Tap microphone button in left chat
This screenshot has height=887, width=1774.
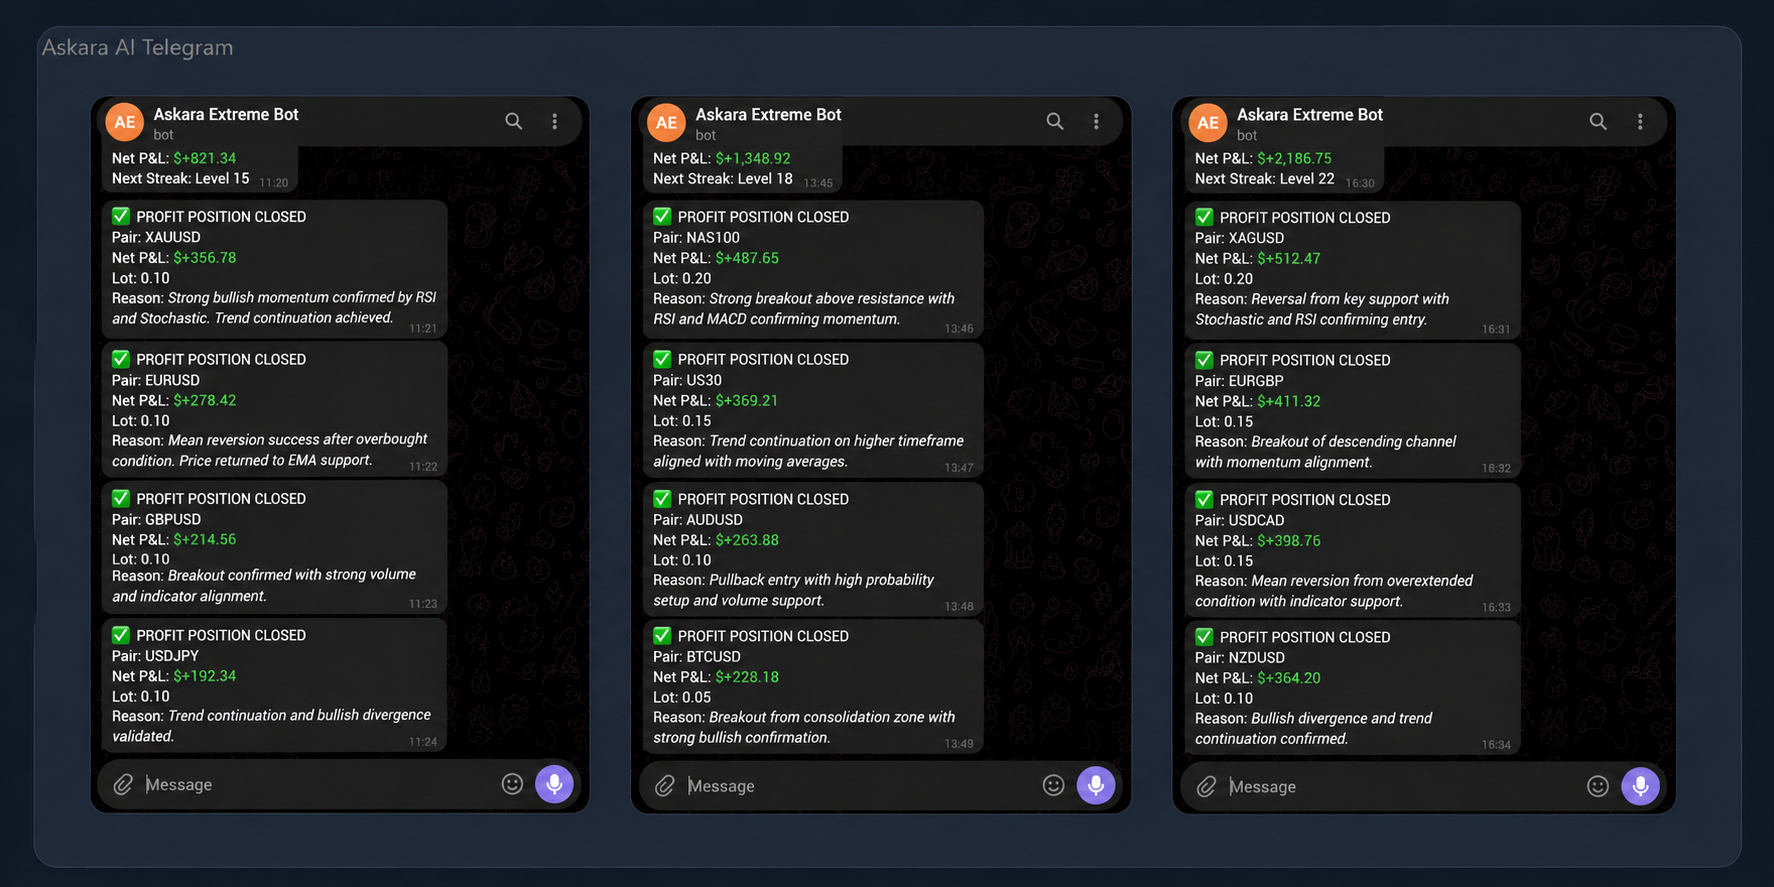click(555, 784)
